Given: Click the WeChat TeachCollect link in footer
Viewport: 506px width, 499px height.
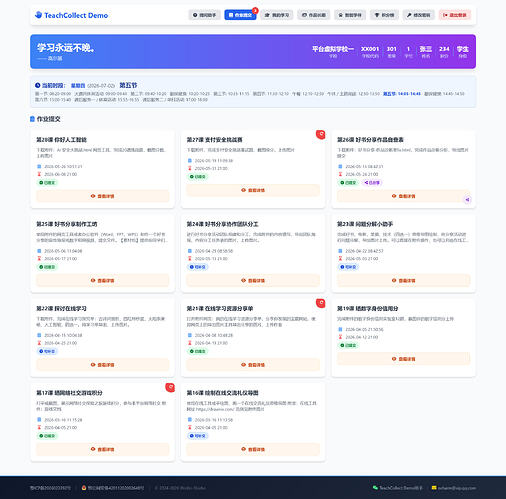Looking at the screenshot, I should coord(398,488).
